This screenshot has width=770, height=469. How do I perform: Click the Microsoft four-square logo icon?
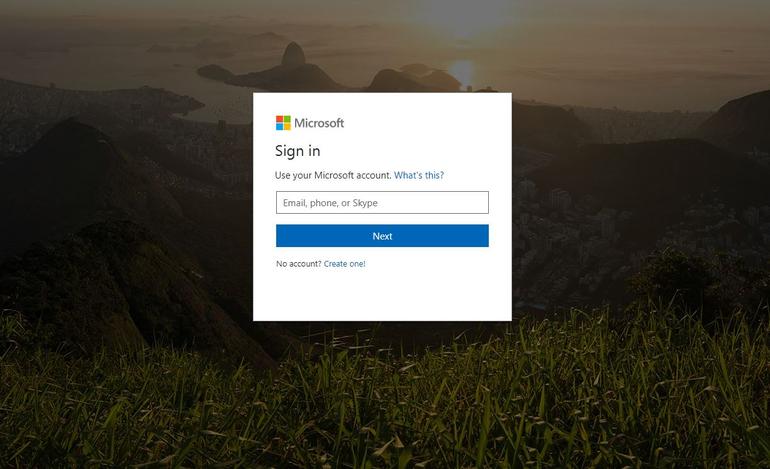coord(283,123)
